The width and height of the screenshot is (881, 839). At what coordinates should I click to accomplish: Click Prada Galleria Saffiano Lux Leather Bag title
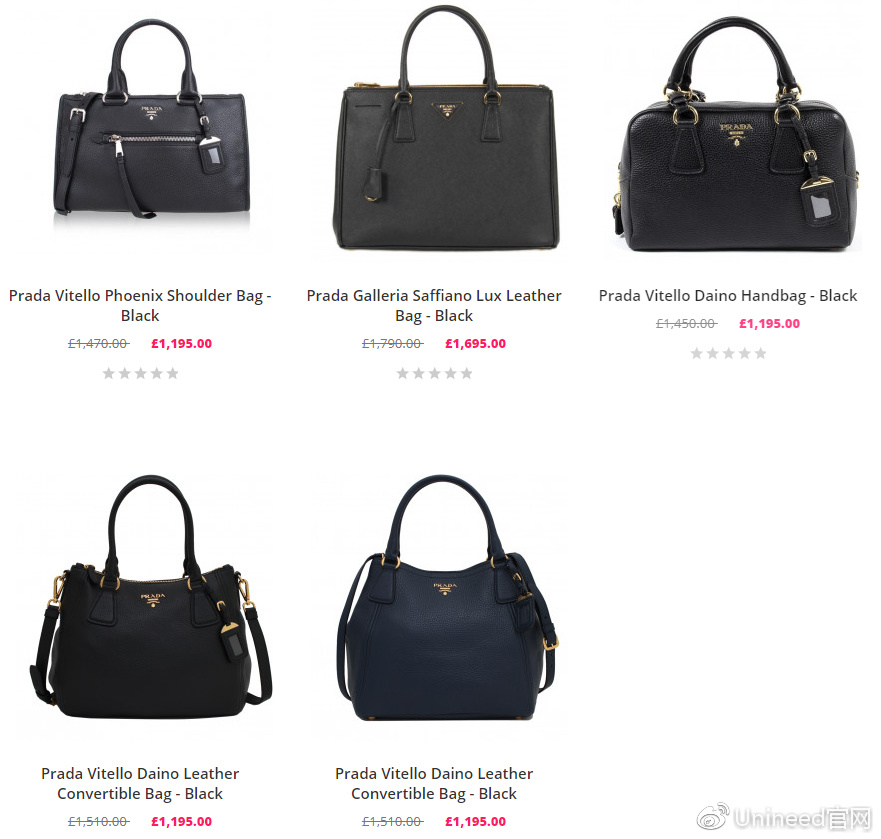point(434,305)
